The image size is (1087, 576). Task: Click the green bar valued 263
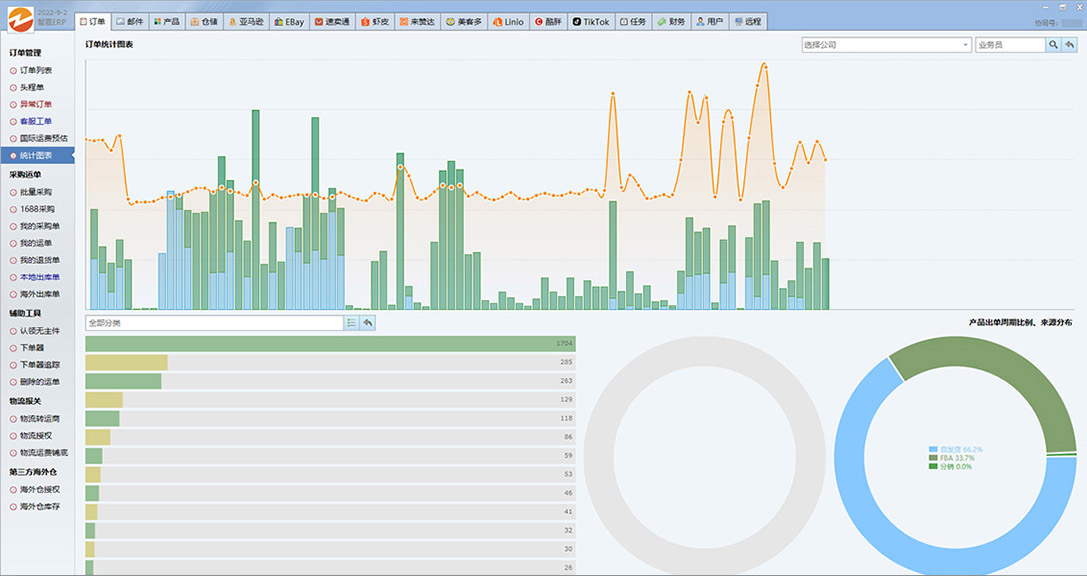(x=123, y=381)
